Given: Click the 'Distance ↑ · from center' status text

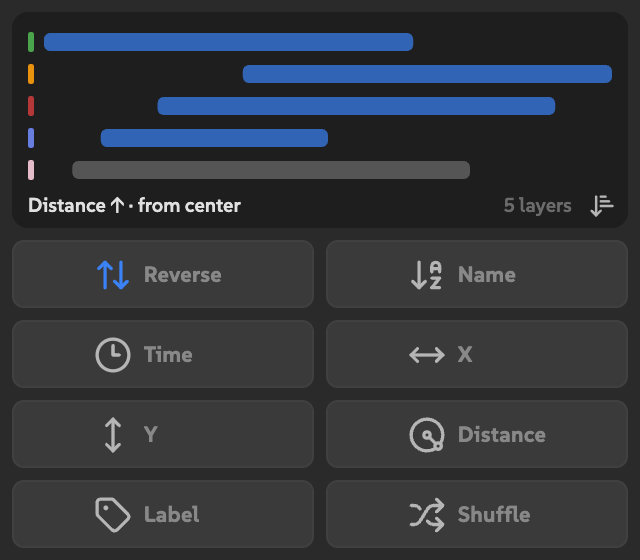Looking at the screenshot, I should (x=134, y=205).
